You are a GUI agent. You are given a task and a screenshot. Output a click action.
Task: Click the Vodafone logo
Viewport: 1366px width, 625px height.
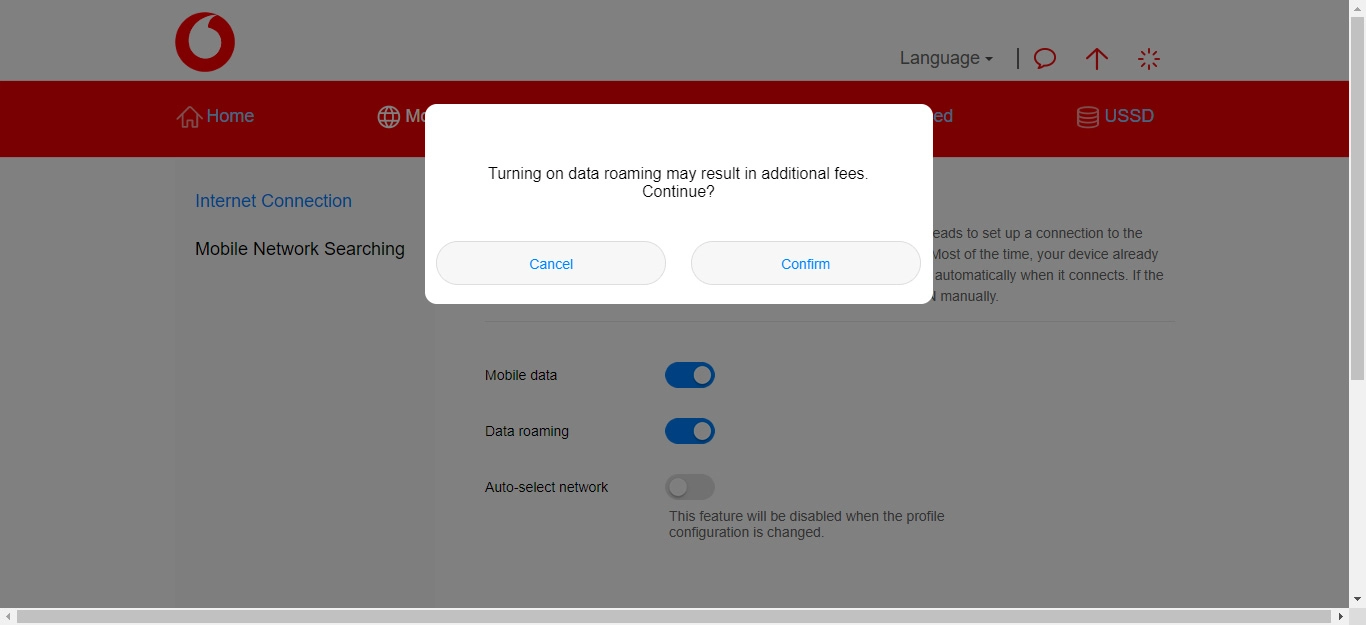coord(205,41)
